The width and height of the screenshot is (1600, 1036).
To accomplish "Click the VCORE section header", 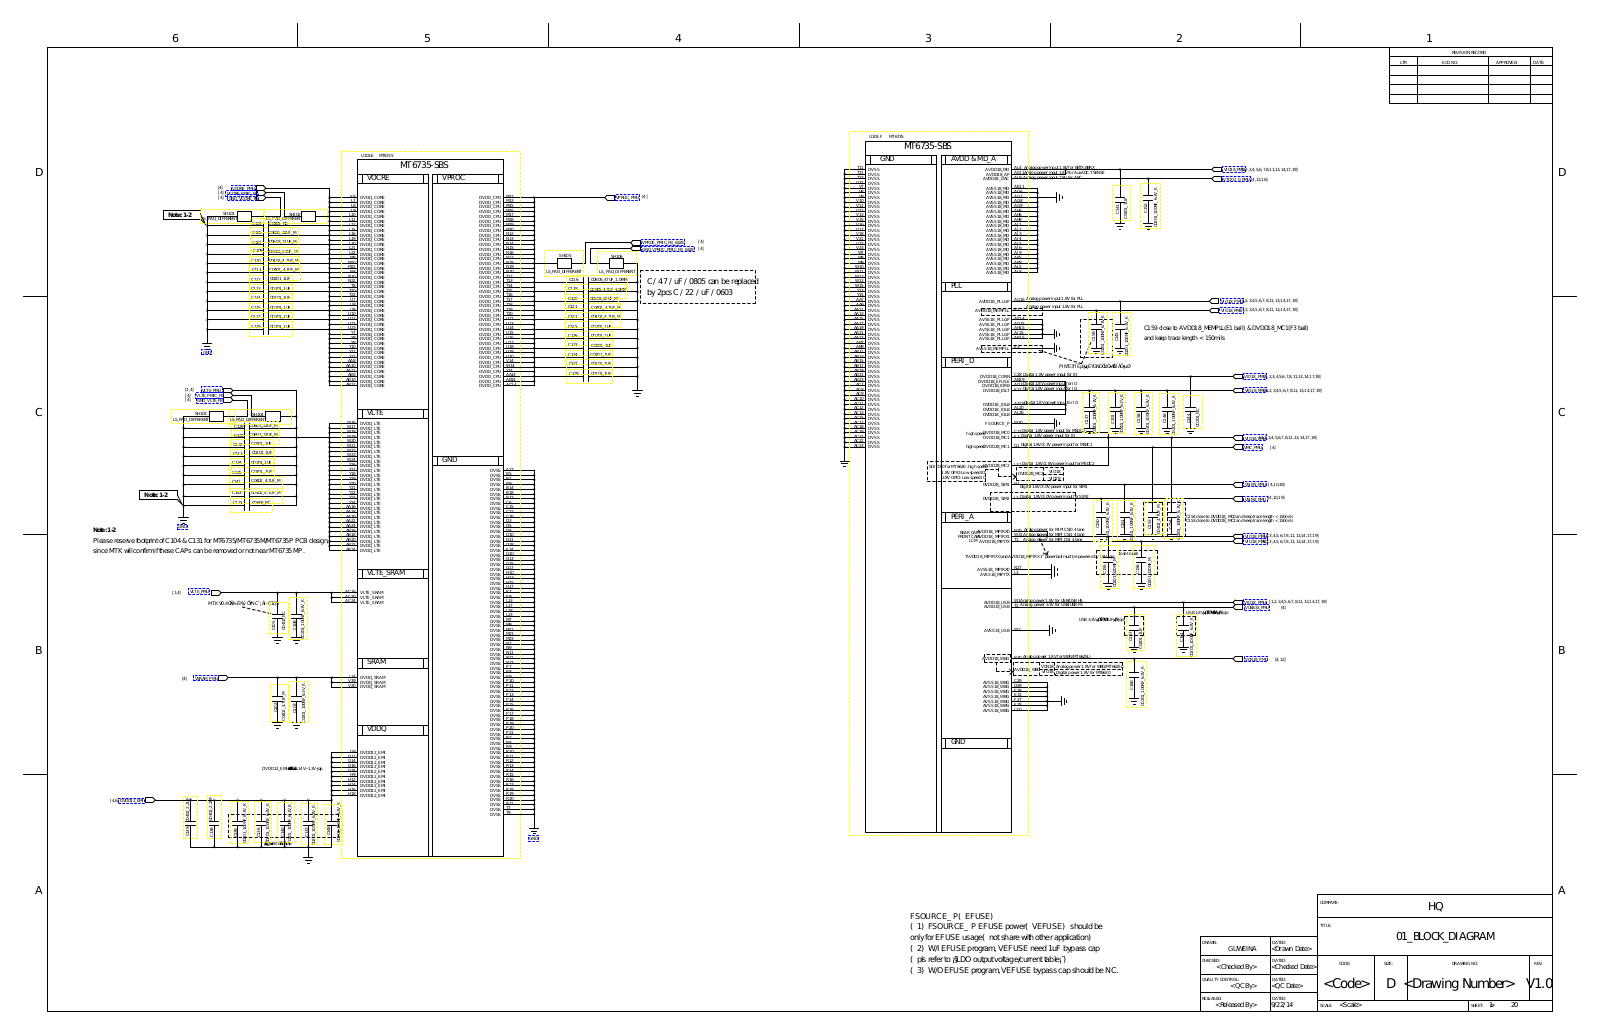I will coord(378,178).
